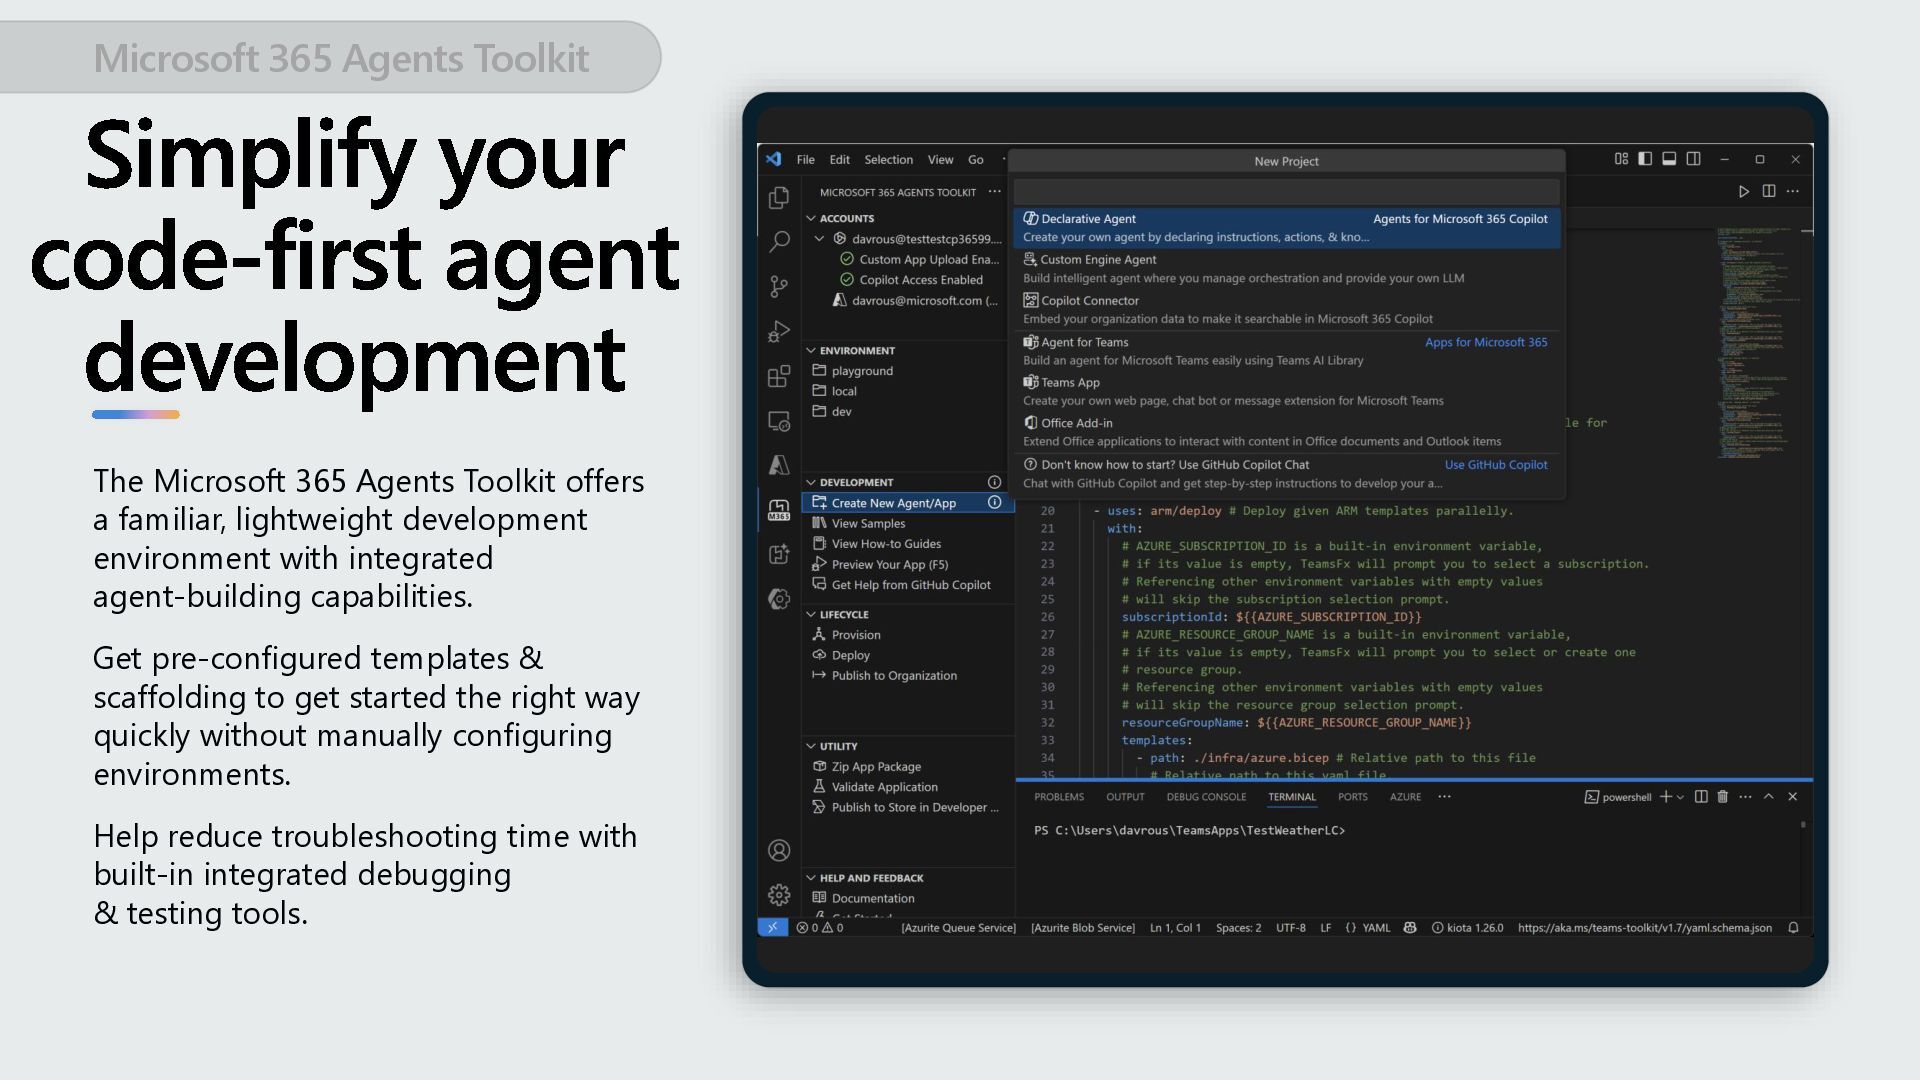
Task: Click the Use GitHub Copilot link
Action: click(1495, 465)
